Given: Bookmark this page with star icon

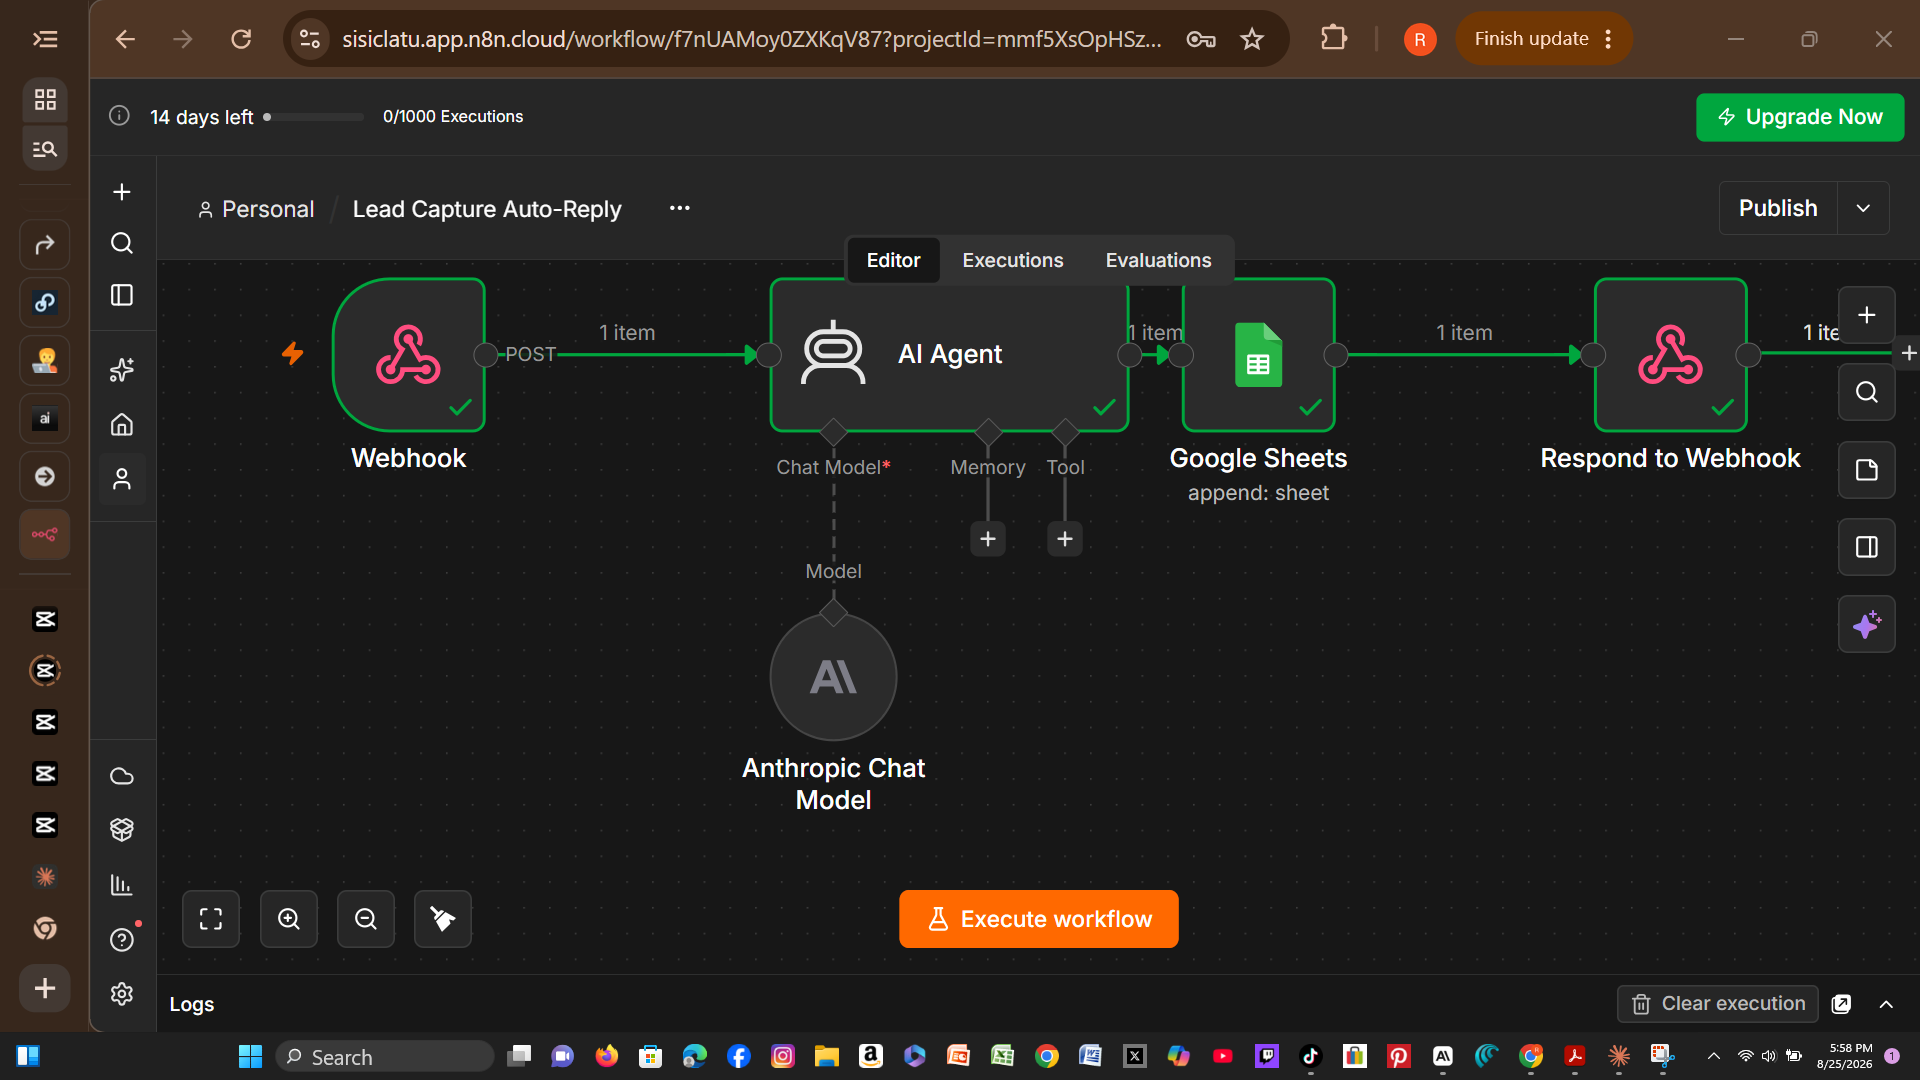Looking at the screenshot, I should tap(1252, 39).
